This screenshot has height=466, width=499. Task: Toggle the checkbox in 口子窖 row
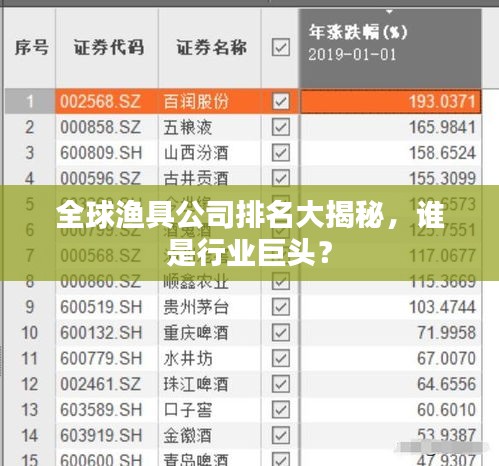coord(280,409)
